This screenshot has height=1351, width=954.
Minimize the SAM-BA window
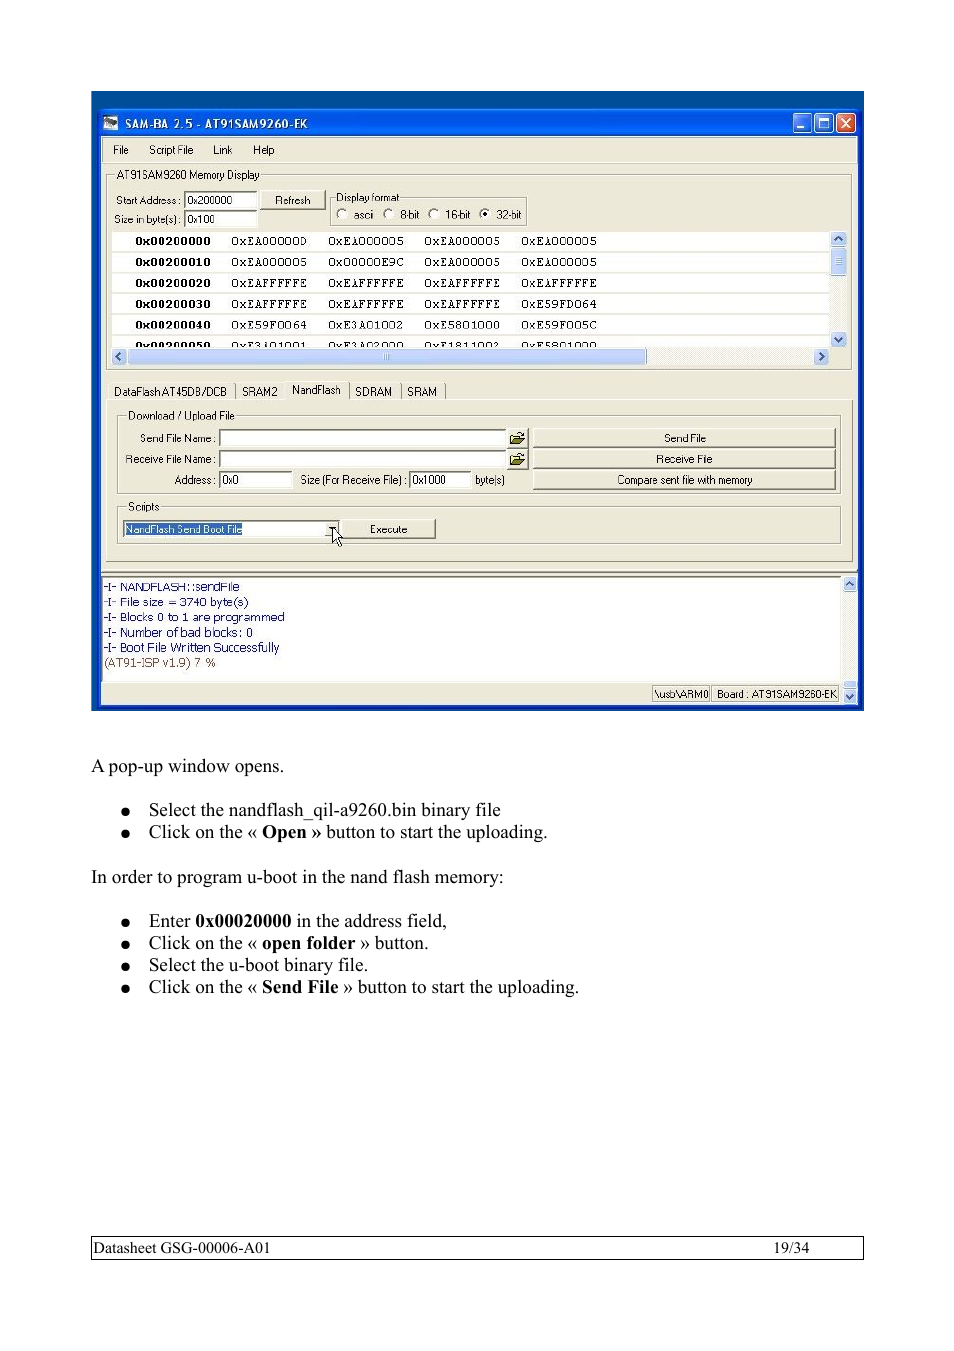coord(802,123)
